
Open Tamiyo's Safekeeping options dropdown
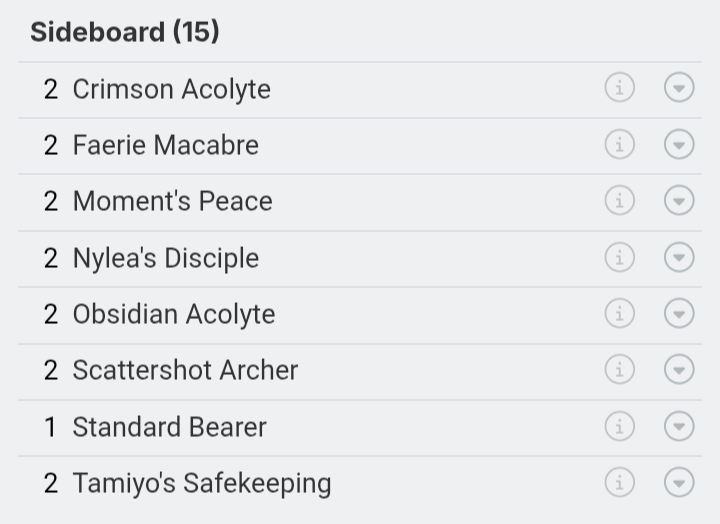point(679,483)
